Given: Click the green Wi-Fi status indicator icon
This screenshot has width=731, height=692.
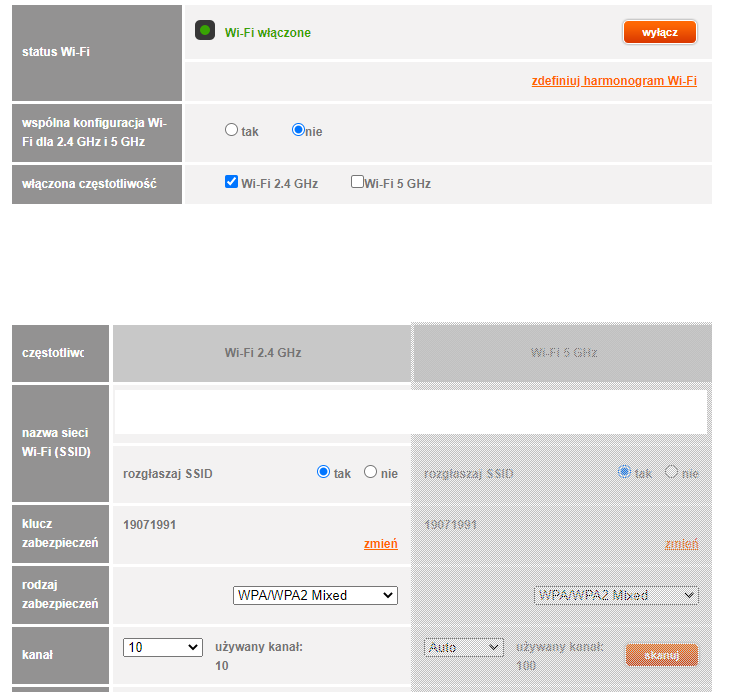Looking at the screenshot, I should pos(205,31).
